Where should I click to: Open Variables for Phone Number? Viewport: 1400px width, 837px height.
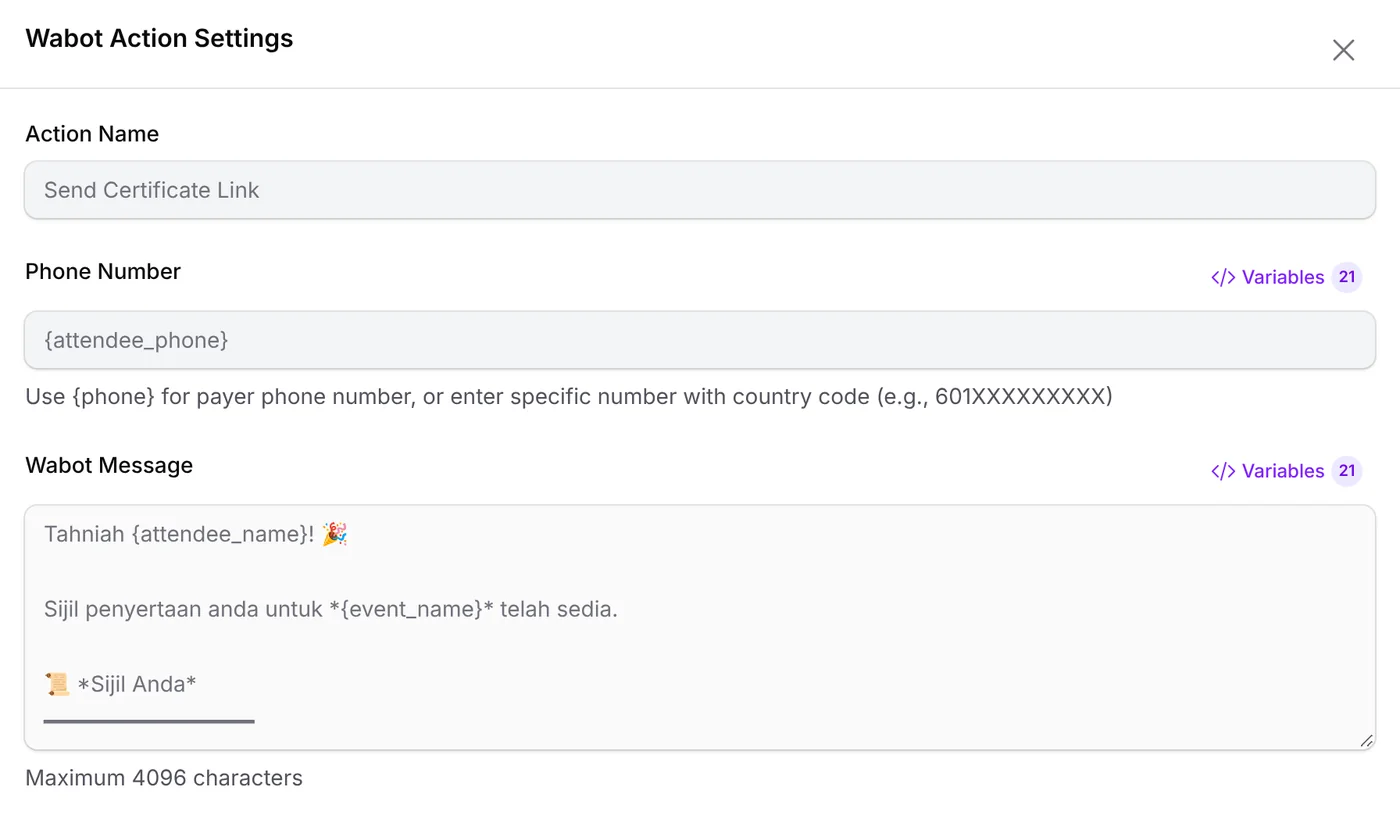pos(1286,277)
